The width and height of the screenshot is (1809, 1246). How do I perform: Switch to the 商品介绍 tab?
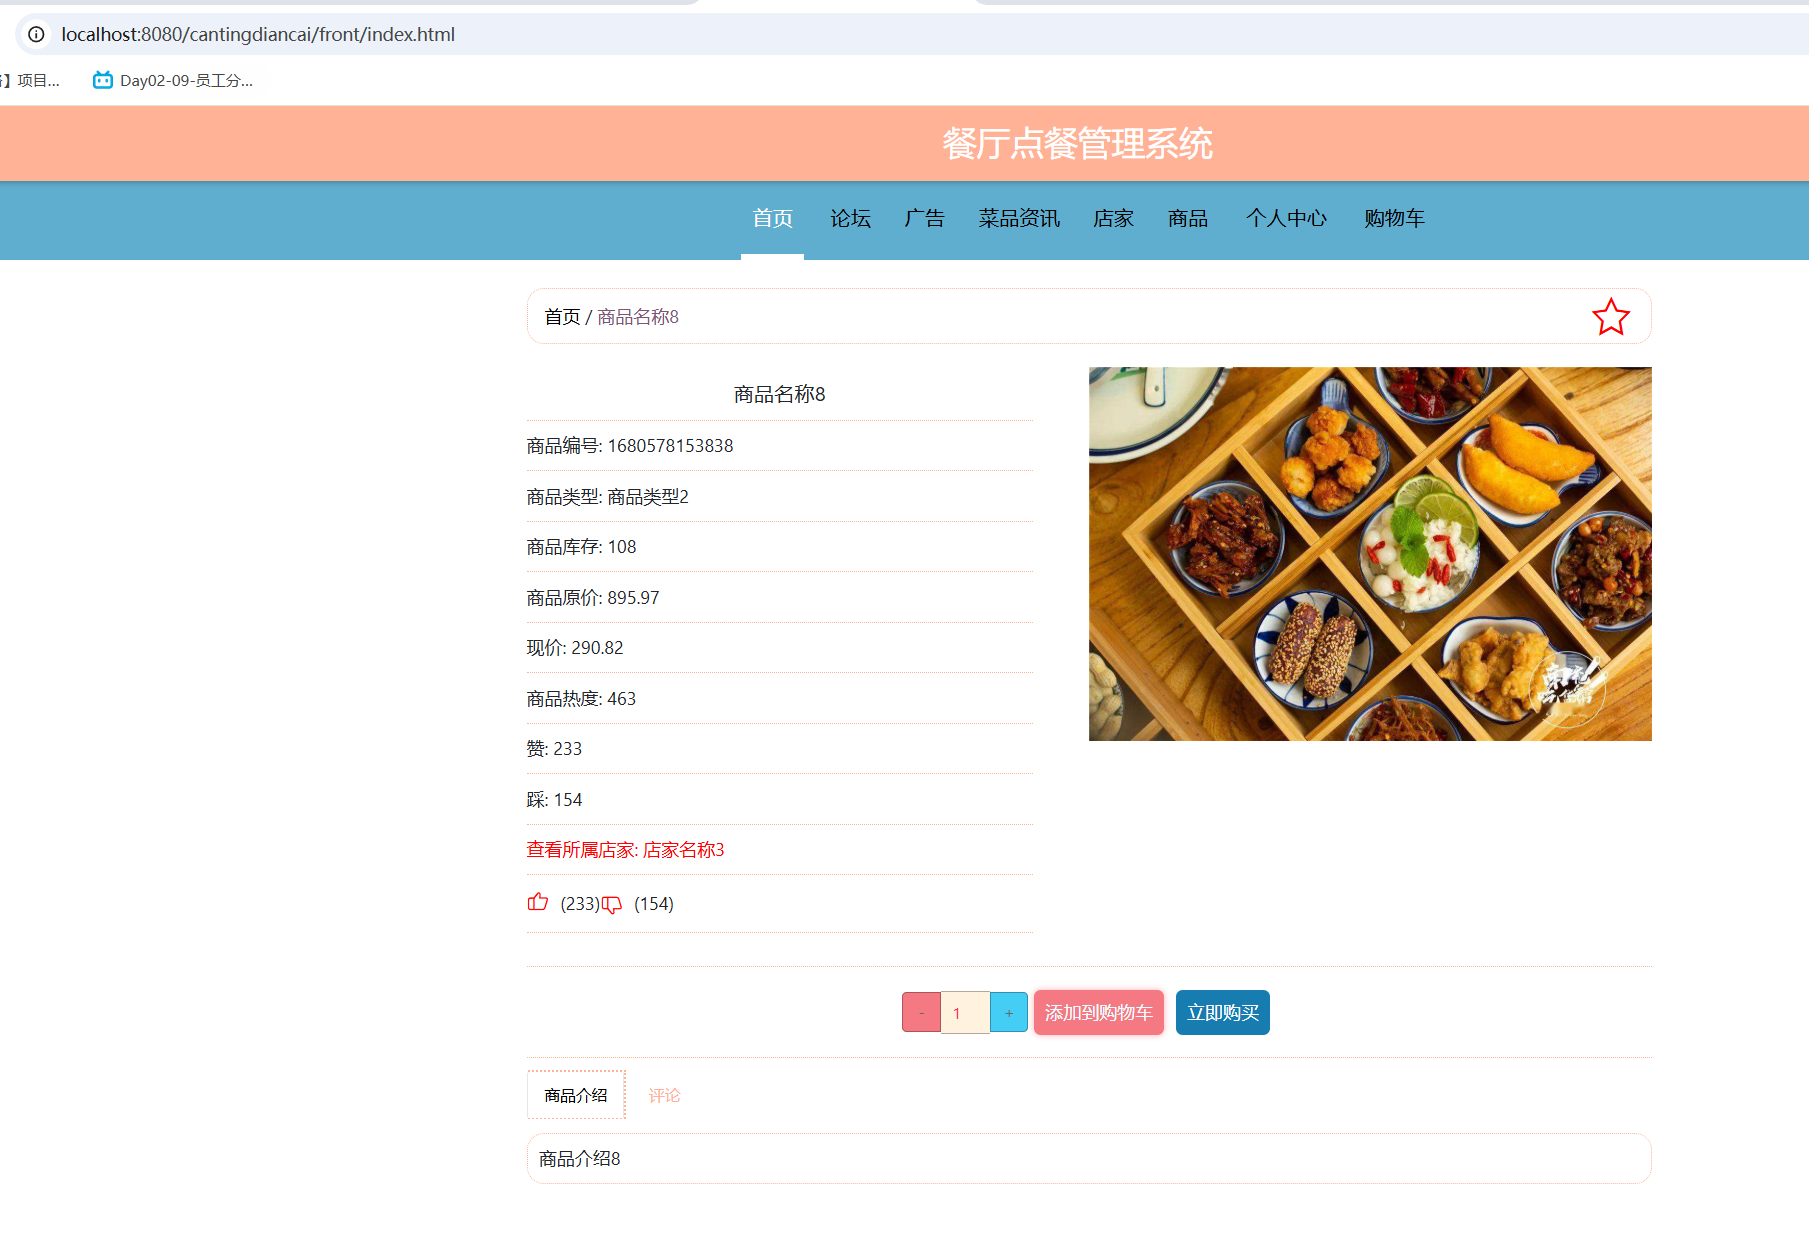[x=575, y=1094]
